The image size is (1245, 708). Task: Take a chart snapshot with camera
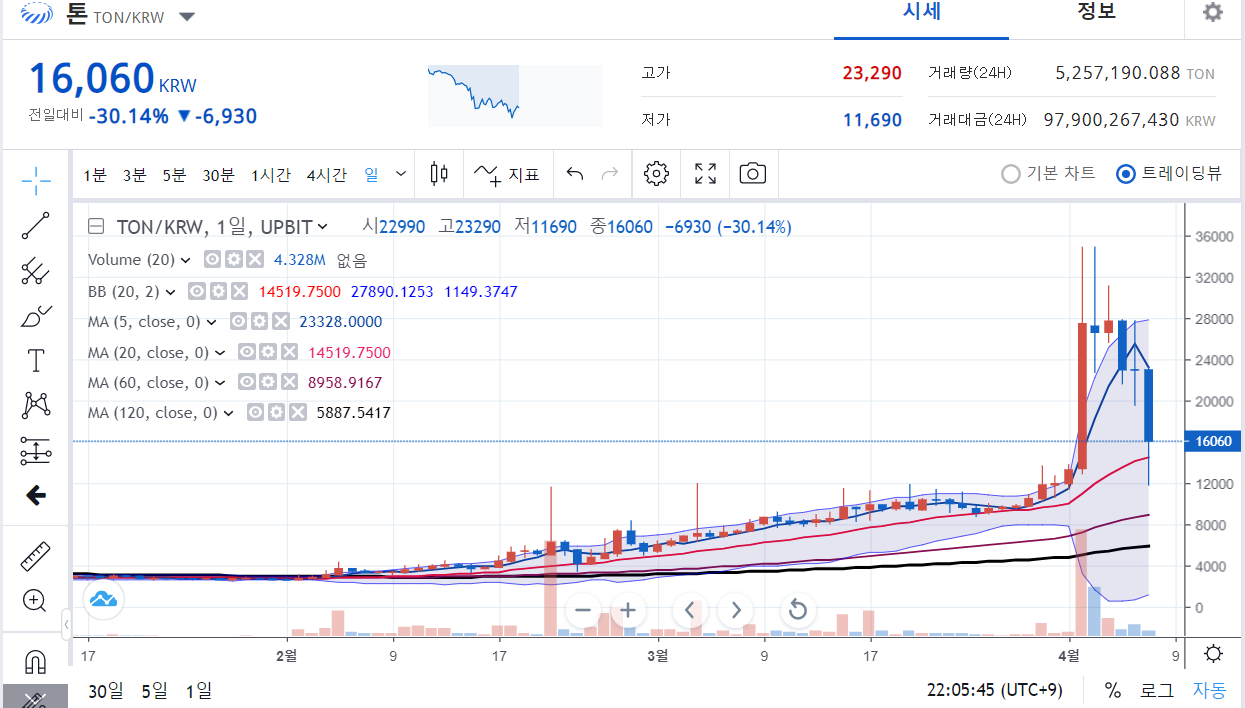click(x=752, y=174)
